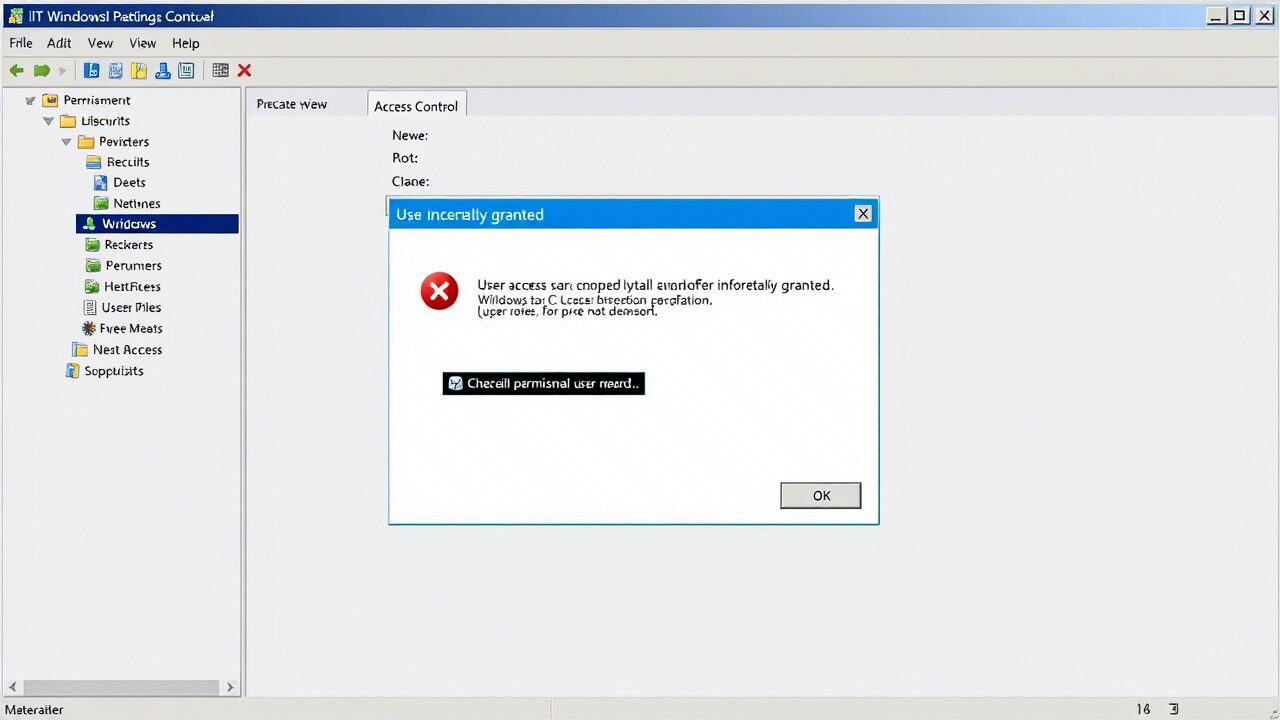Click the horizontal scrollbar thumb in tree pane
This screenshot has width=1280, height=720.
click(121, 688)
